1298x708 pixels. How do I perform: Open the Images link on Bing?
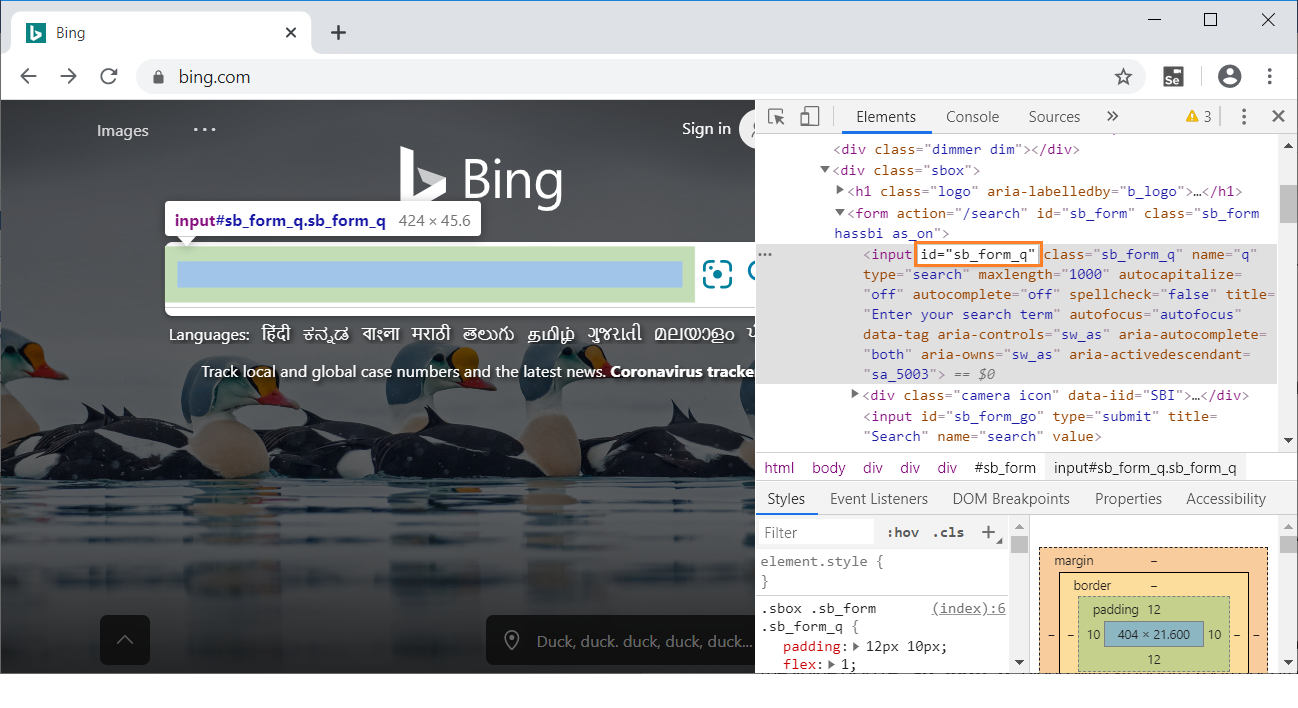point(122,131)
